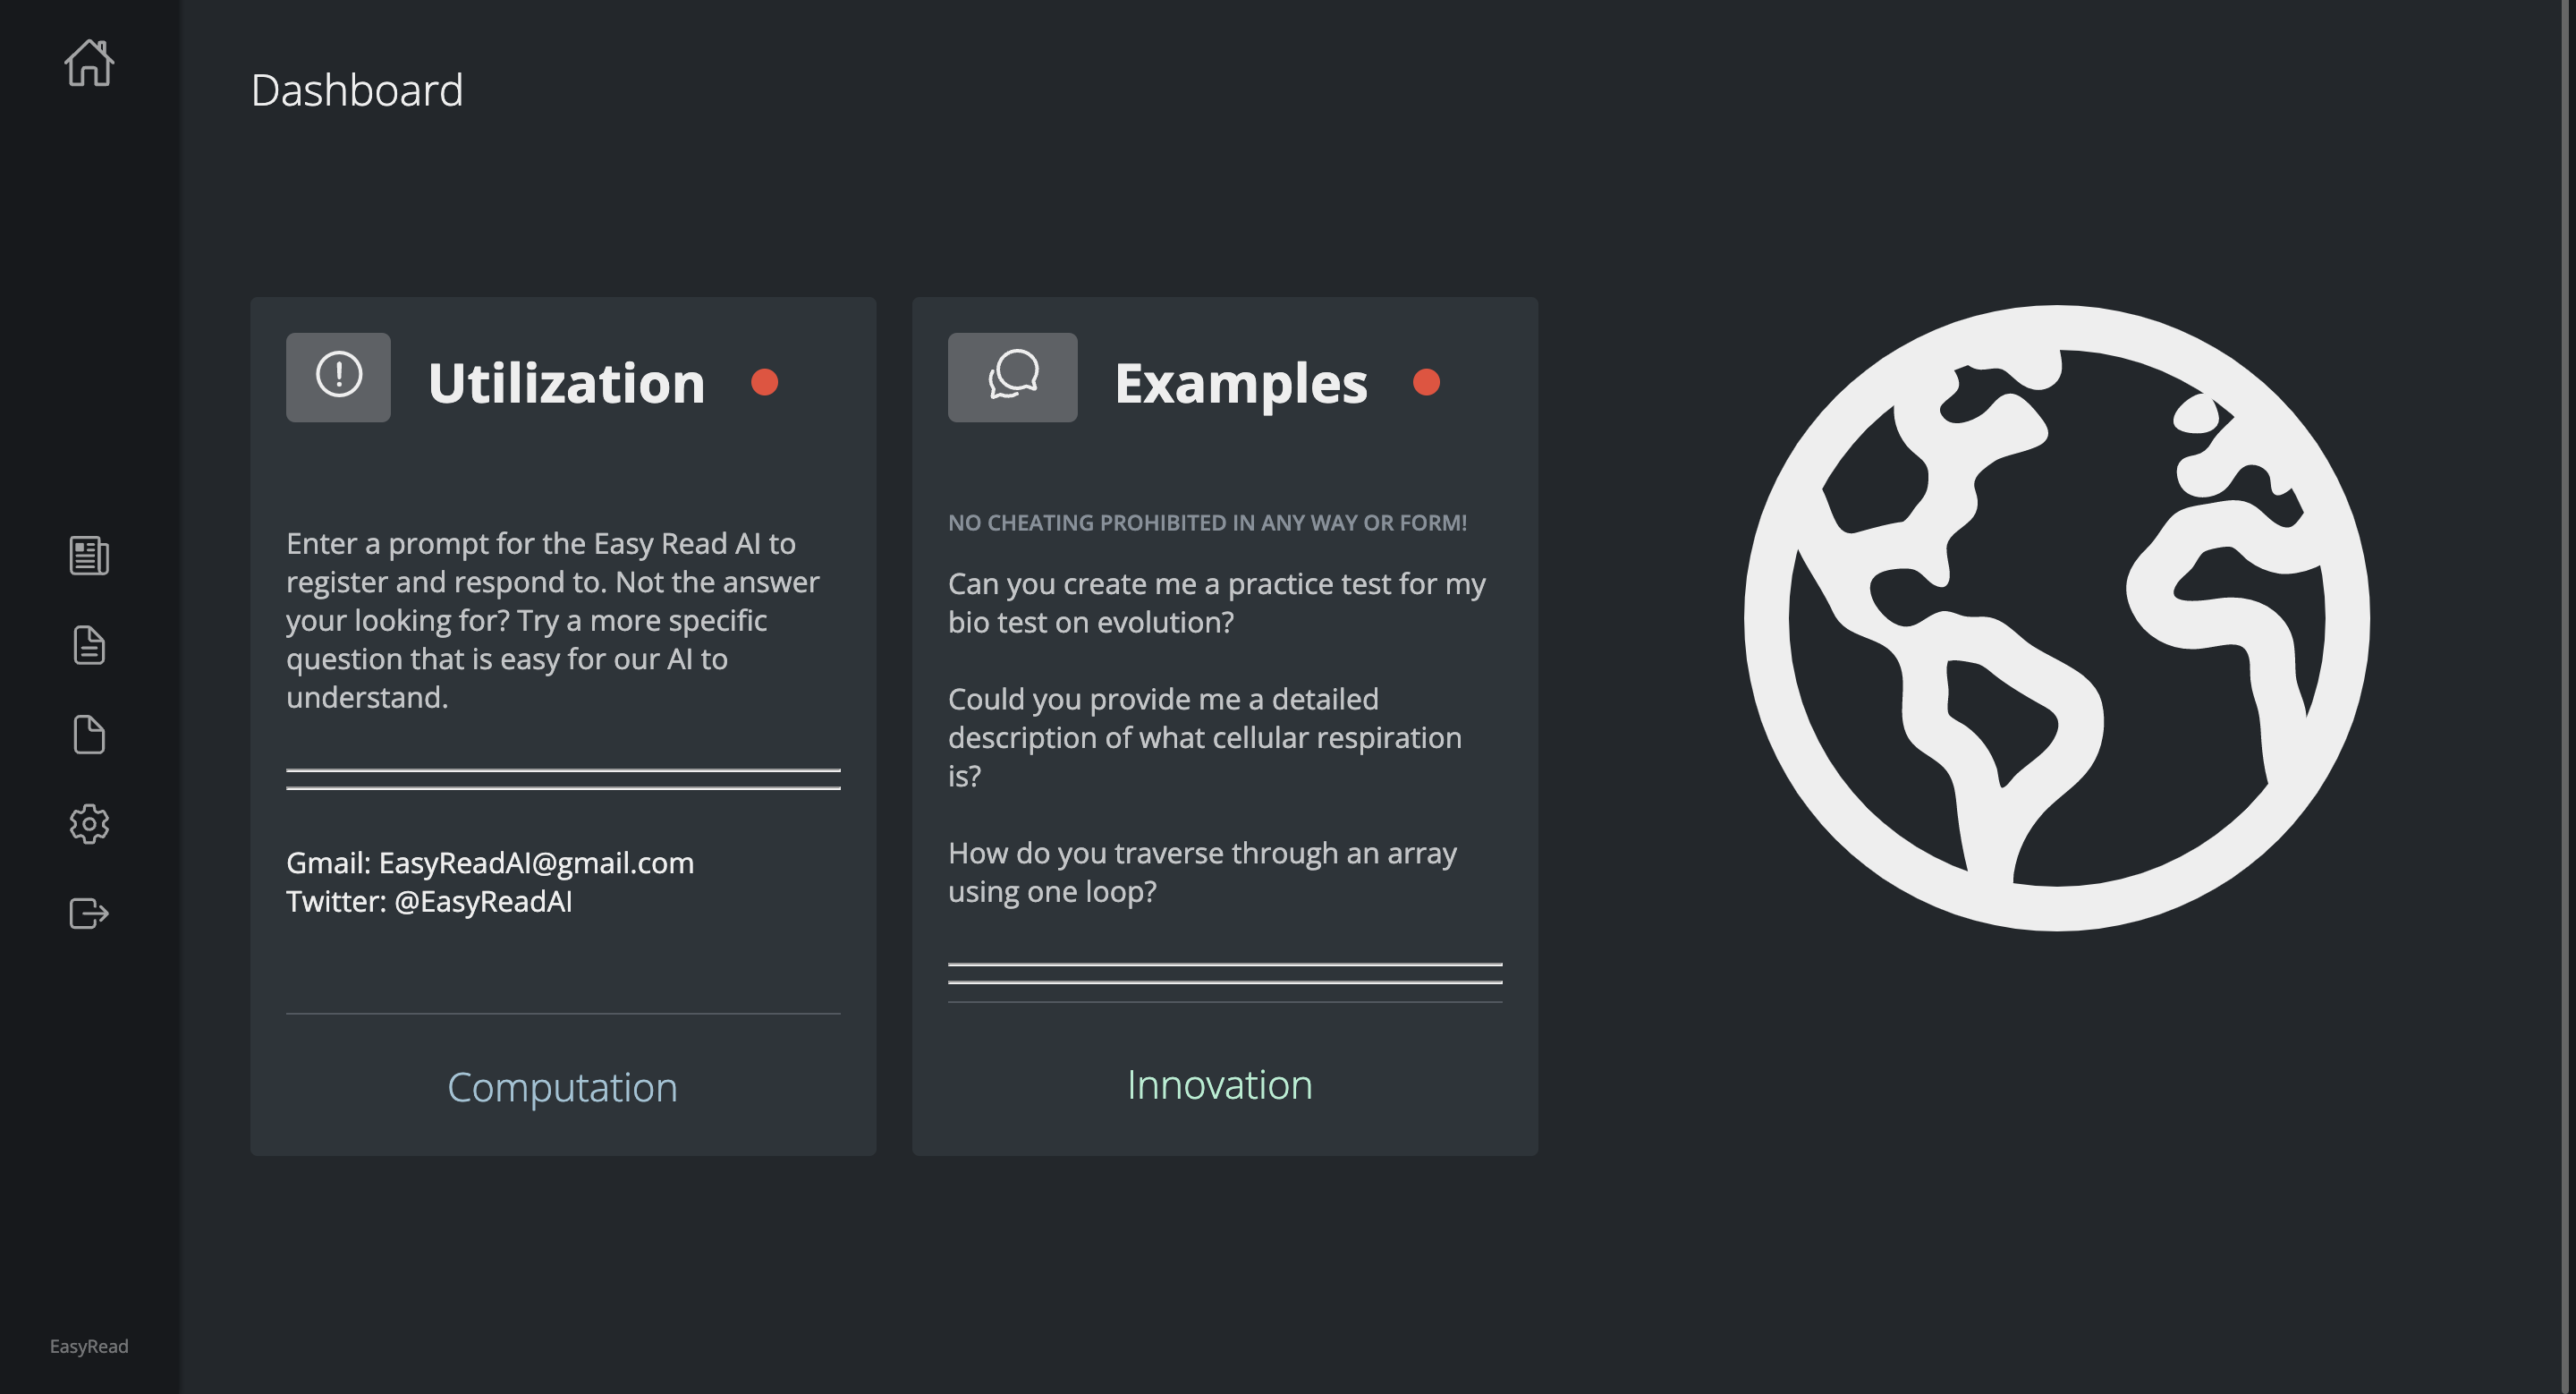Click the red dot beside Examples

(1426, 382)
